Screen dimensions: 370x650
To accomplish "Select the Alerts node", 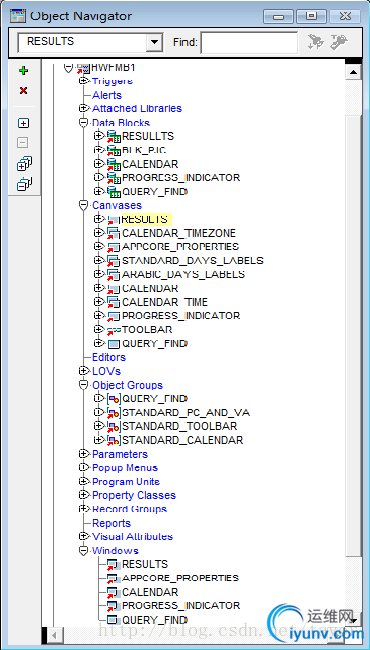I will tap(107, 95).
